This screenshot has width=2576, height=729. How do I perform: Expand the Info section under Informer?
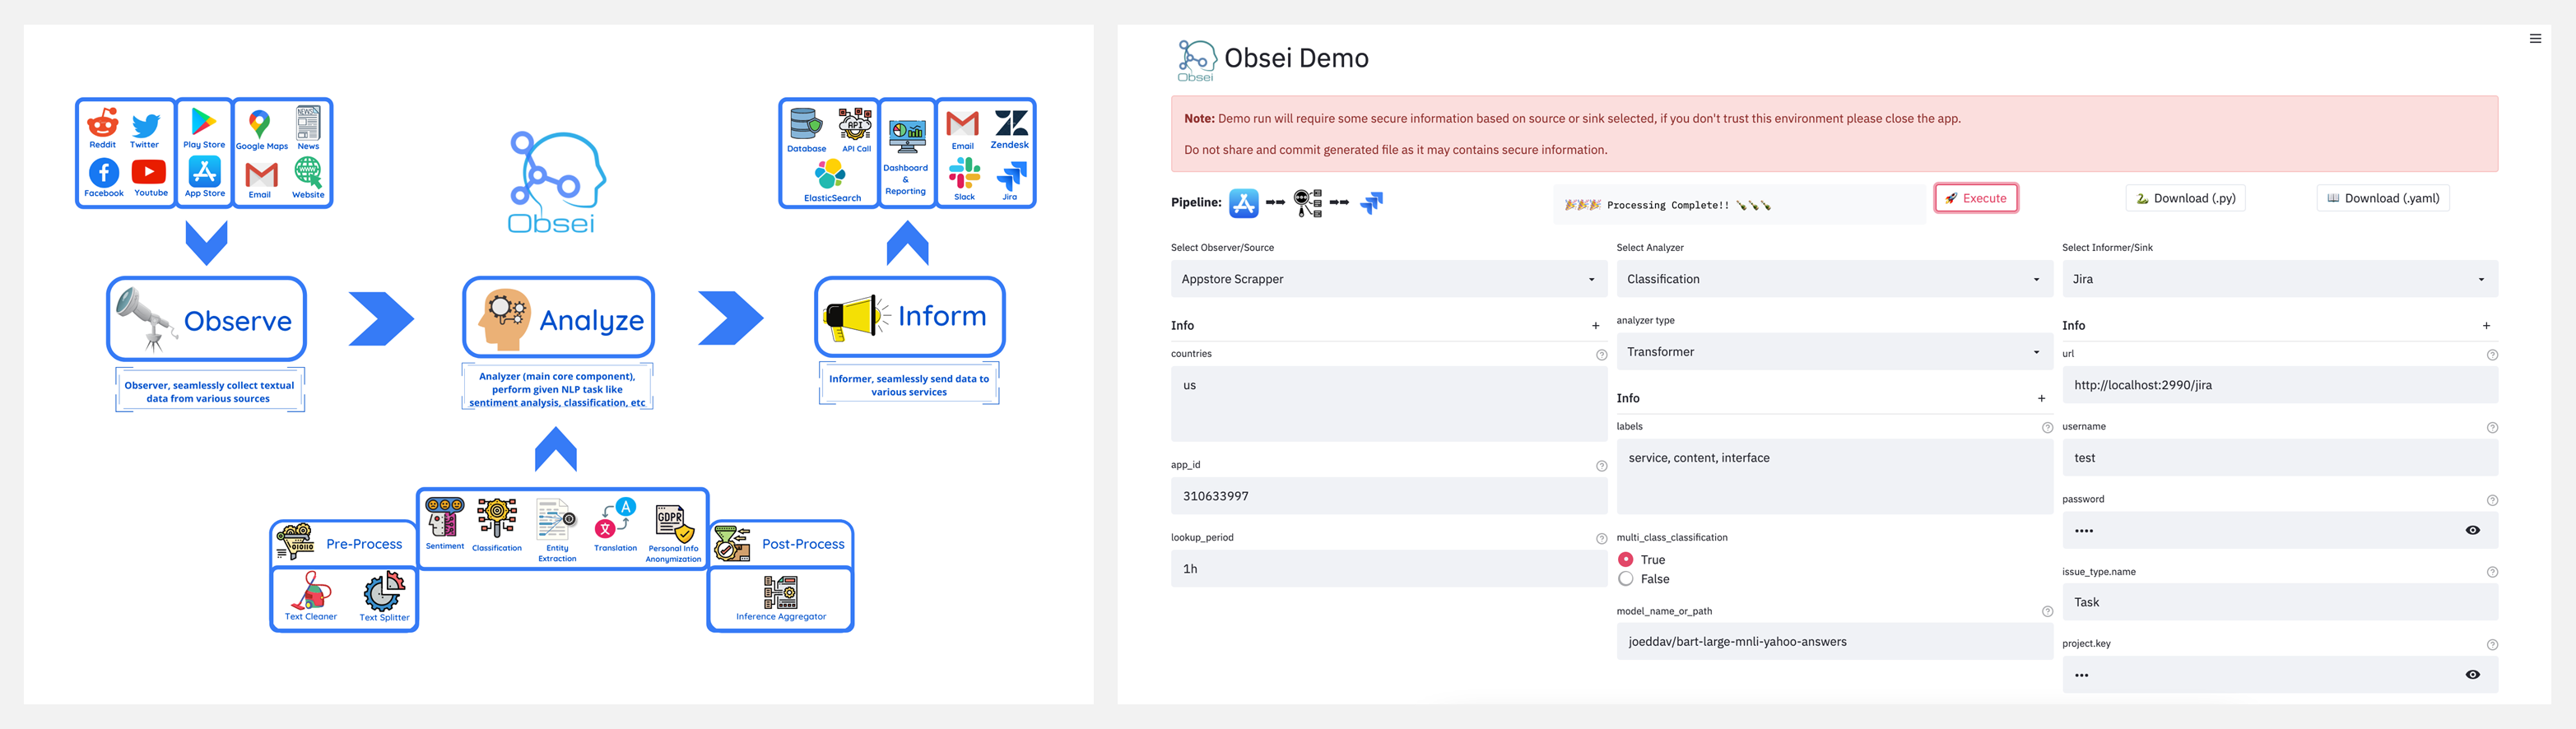[2280, 326]
